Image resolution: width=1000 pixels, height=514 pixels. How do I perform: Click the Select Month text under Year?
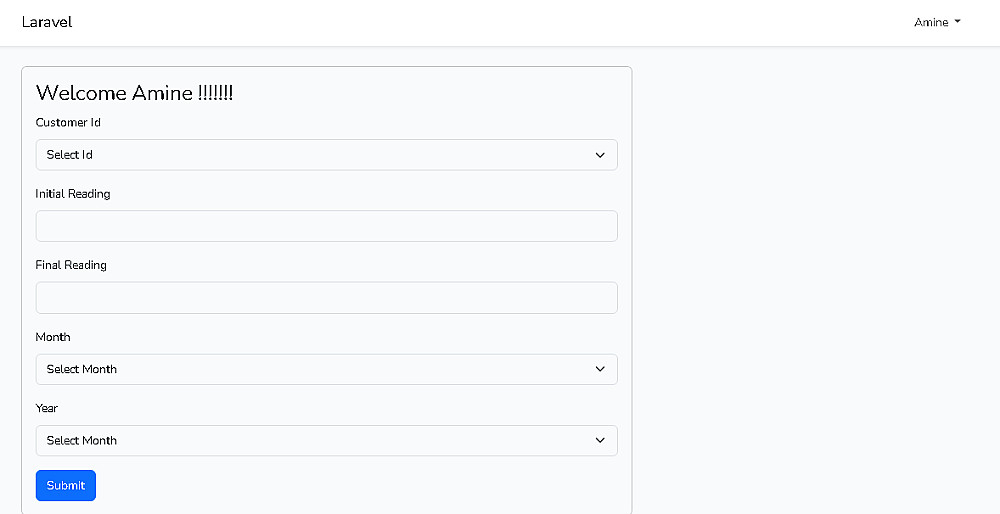pyautogui.click(x=81, y=440)
